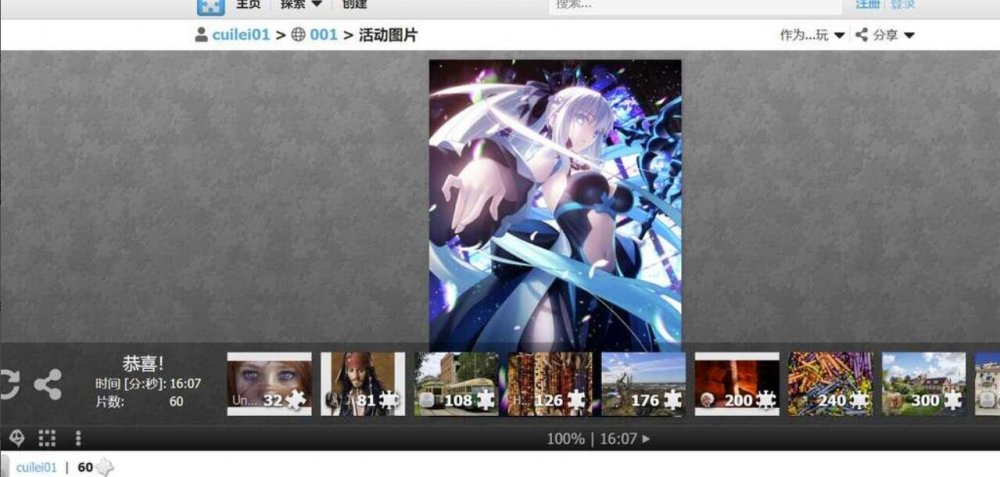The image size is (1000, 477).
Task: Open the 81-piece pirate puzzle thumbnail
Action: [x=363, y=384]
